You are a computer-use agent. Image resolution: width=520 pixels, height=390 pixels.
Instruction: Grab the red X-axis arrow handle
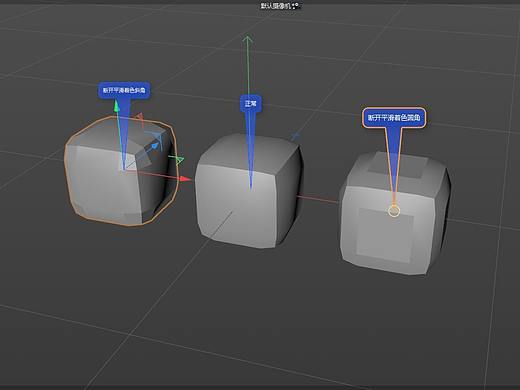click(x=185, y=179)
